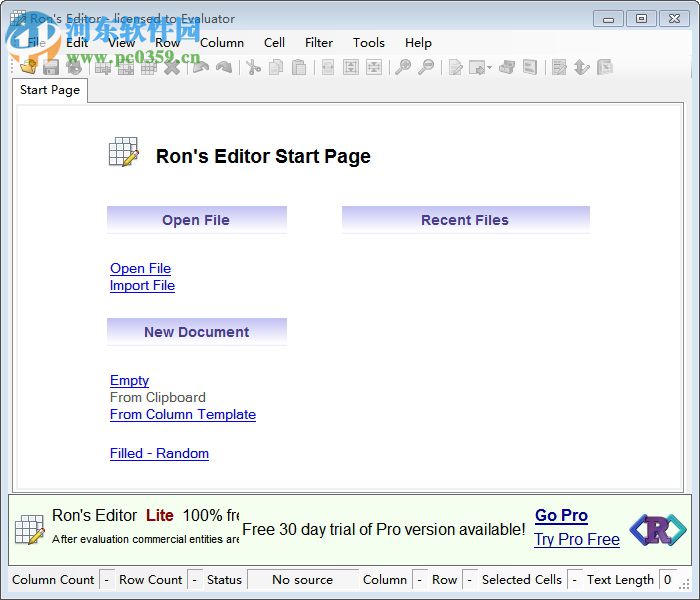Screen dimensions: 700x600
Task: Click the disabled From Clipboard text
Action: [158, 397]
